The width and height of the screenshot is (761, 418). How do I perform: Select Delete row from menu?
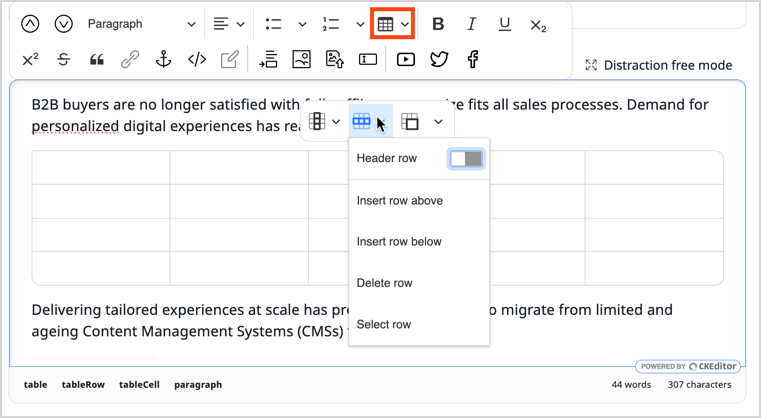pos(384,283)
